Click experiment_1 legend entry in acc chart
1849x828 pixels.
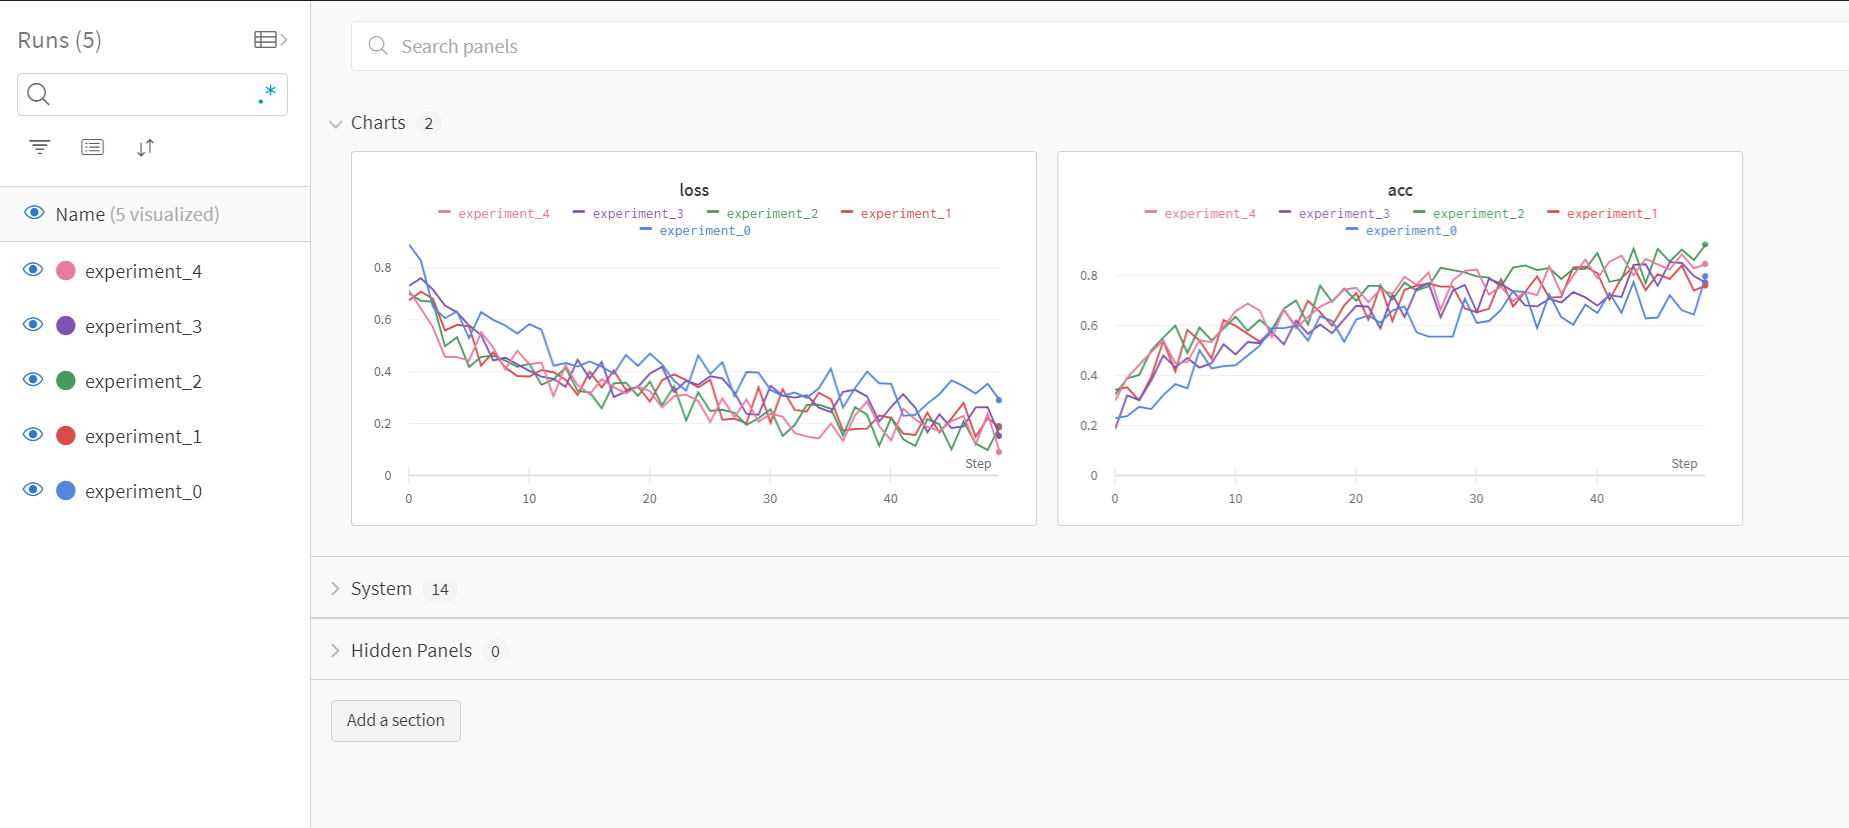point(1602,214)
